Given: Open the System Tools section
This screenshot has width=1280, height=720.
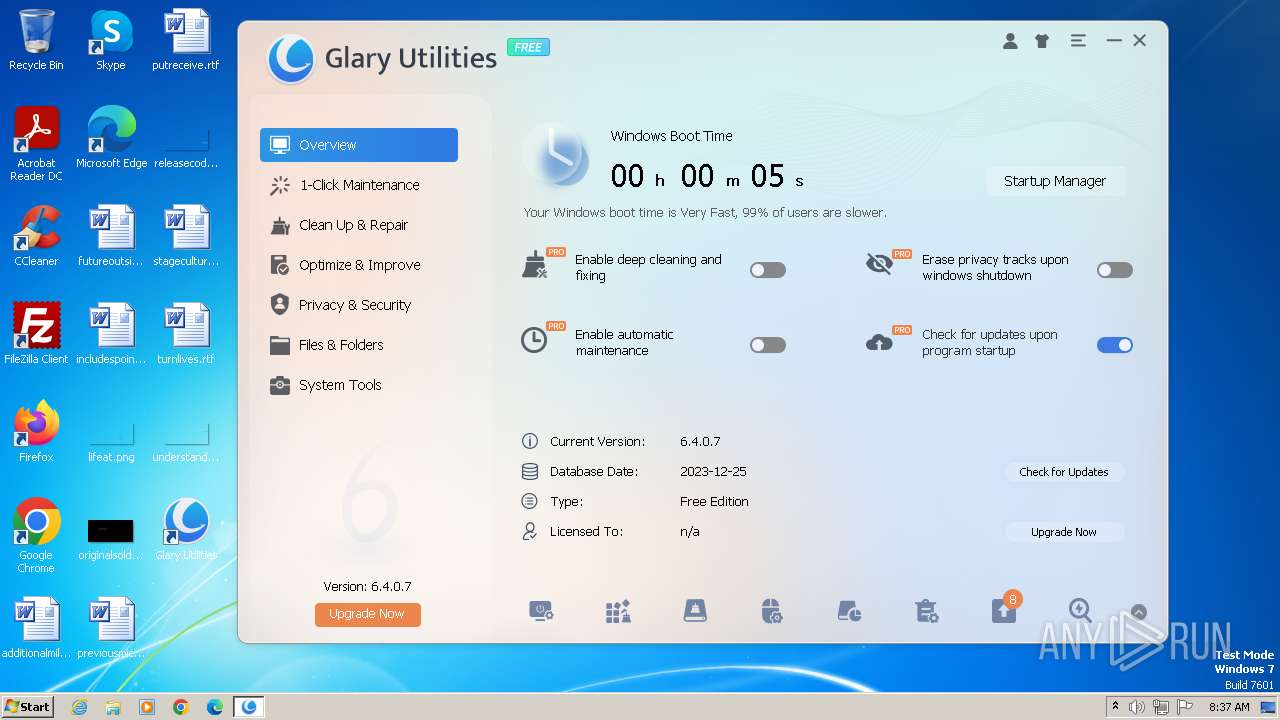Looking at the screenshot, I should pyautogui.click(x=359, y=385).
